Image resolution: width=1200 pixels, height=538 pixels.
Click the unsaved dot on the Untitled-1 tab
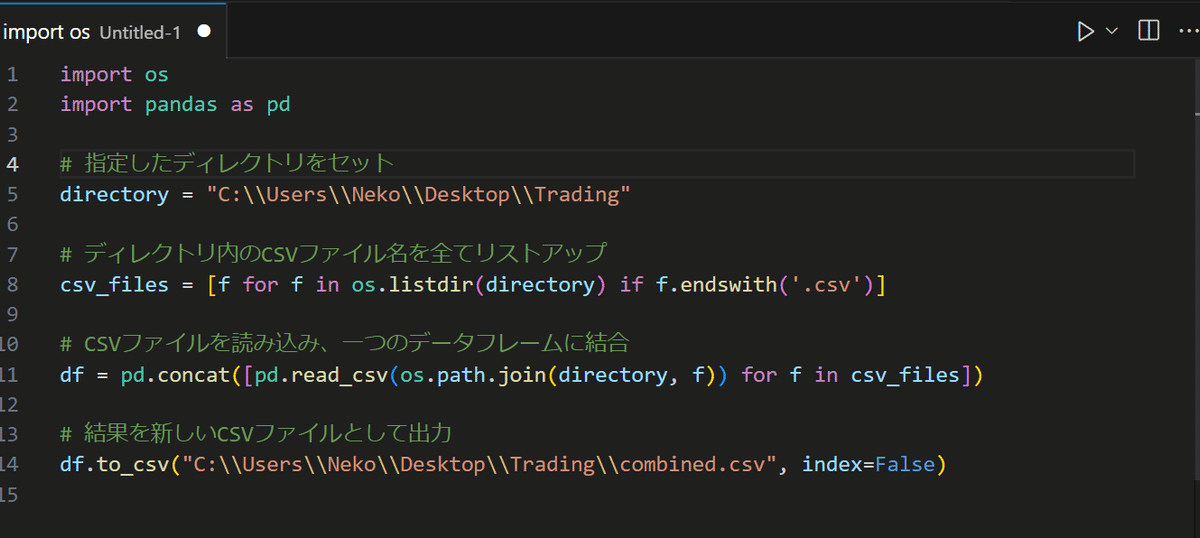(x=204, y=31)
